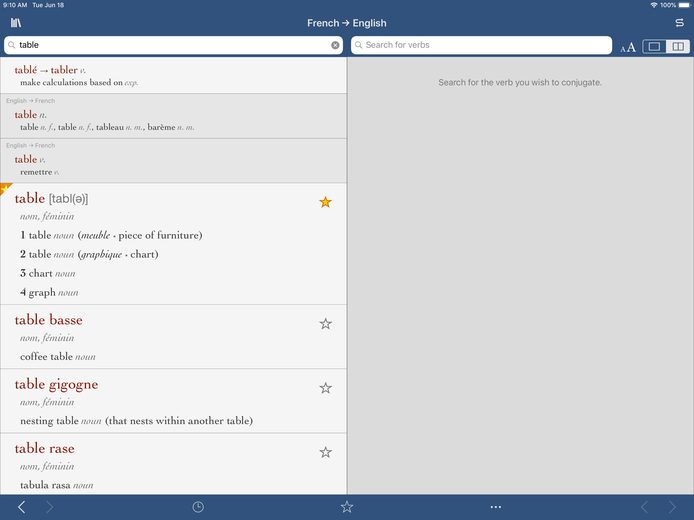Screen dimensions: 694x520
Task: Favorite the 'table basse' entry
Action: coord(325,324)
